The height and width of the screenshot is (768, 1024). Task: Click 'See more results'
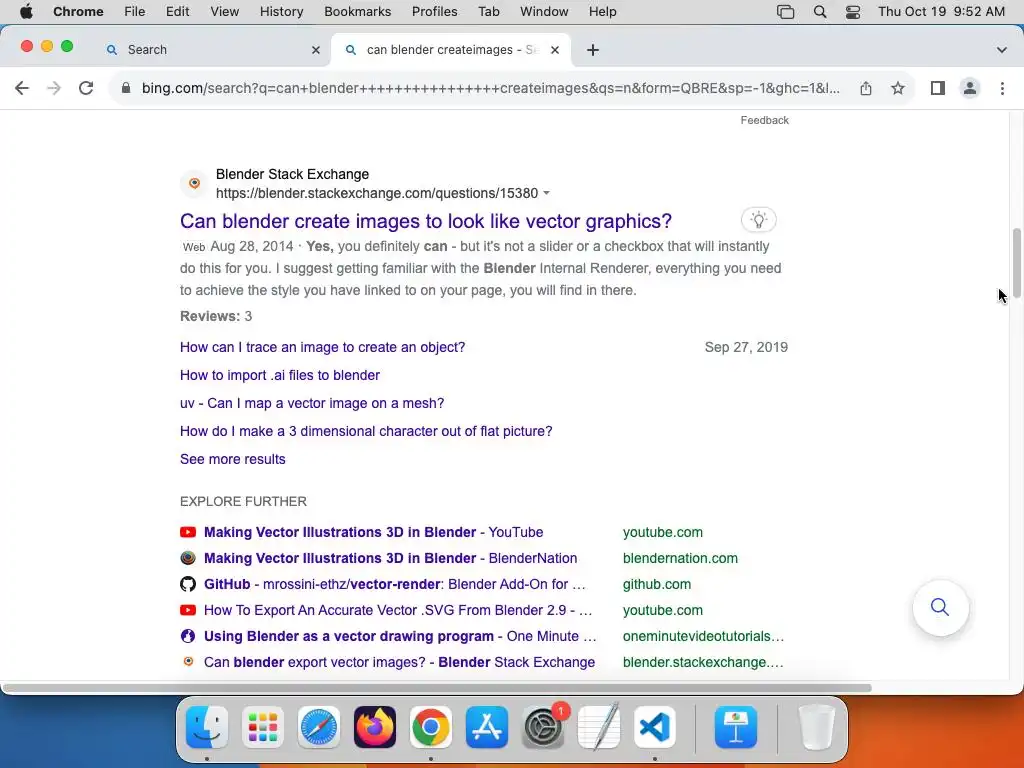point(232,459)
